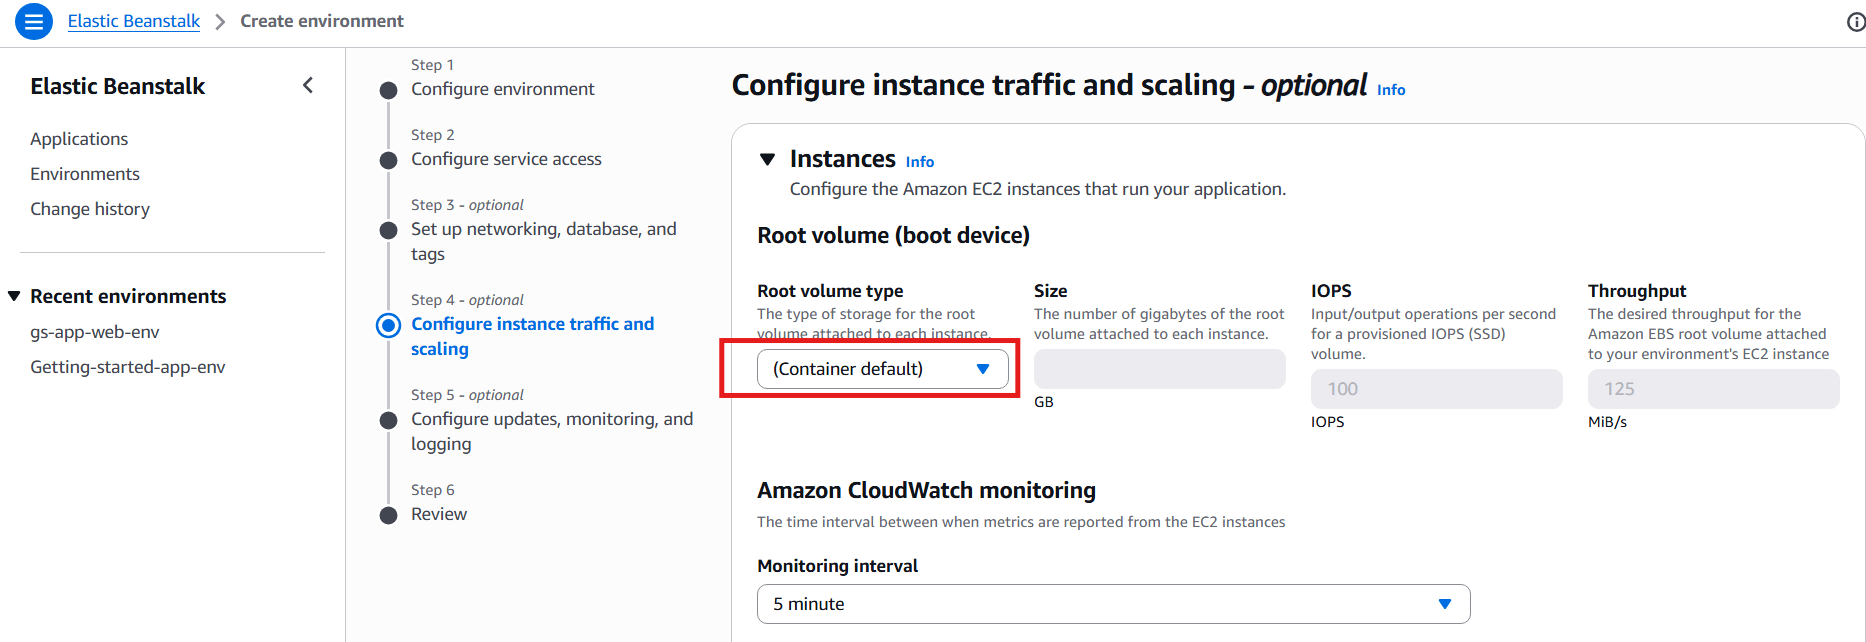The width and height of the screenshot is (1866, 642).
Task: Click Step 1 Configure environment dot
Action: tap(389, 91)
